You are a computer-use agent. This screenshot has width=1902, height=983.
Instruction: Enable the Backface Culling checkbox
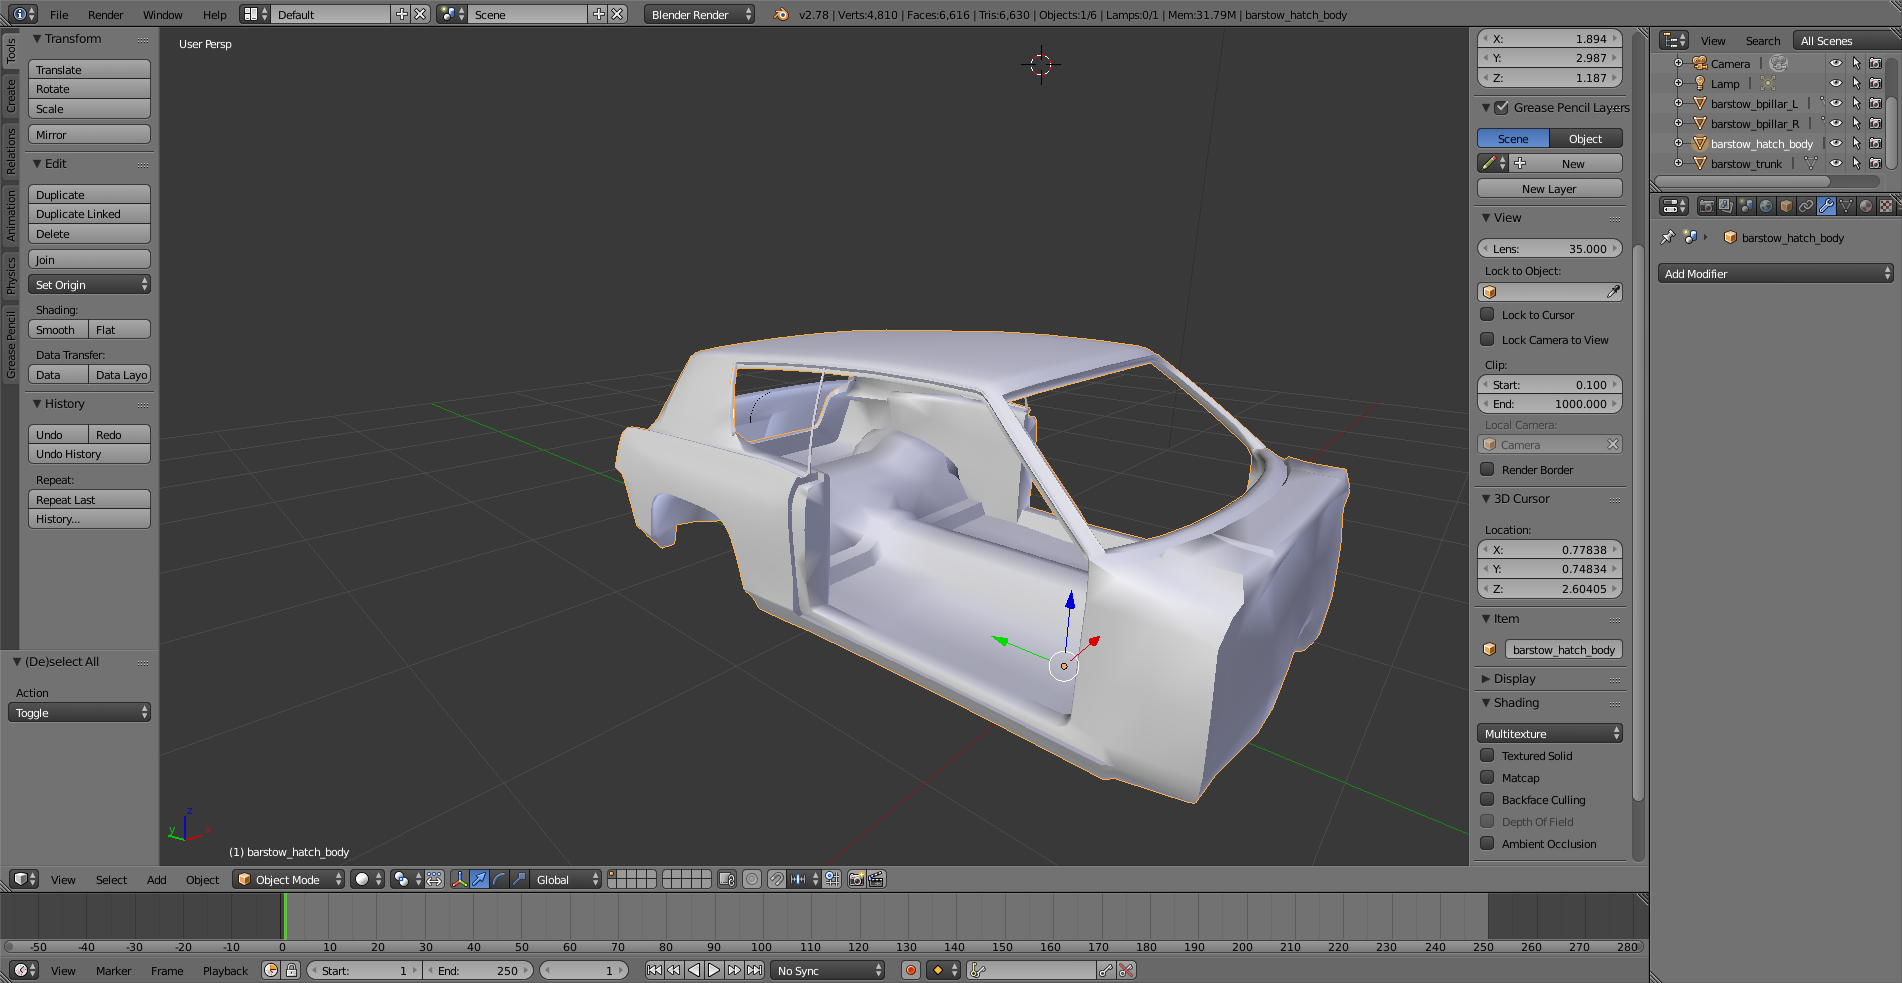coord(1488,799)
